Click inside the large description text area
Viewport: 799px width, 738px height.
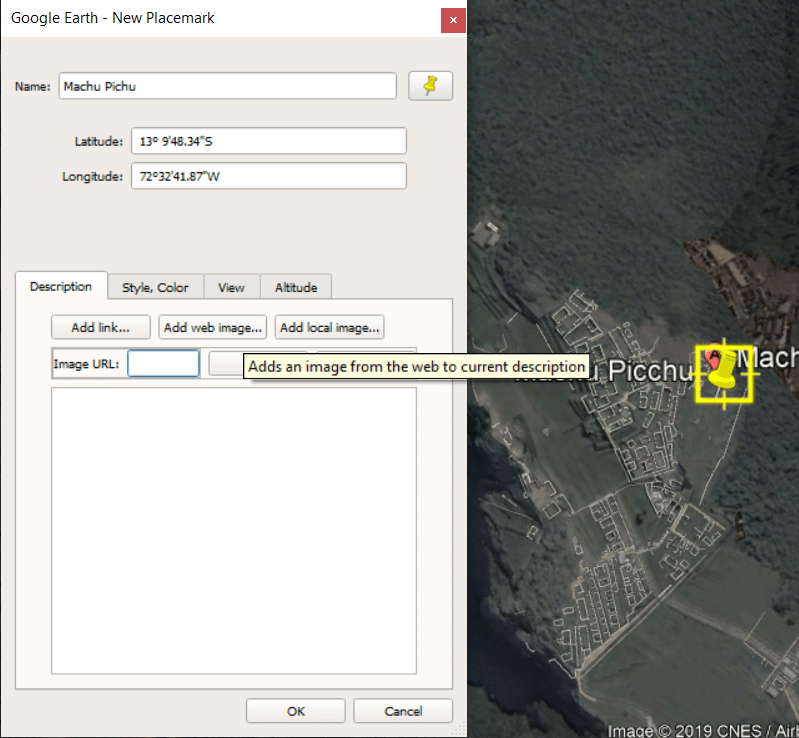(x=234, y=531)
